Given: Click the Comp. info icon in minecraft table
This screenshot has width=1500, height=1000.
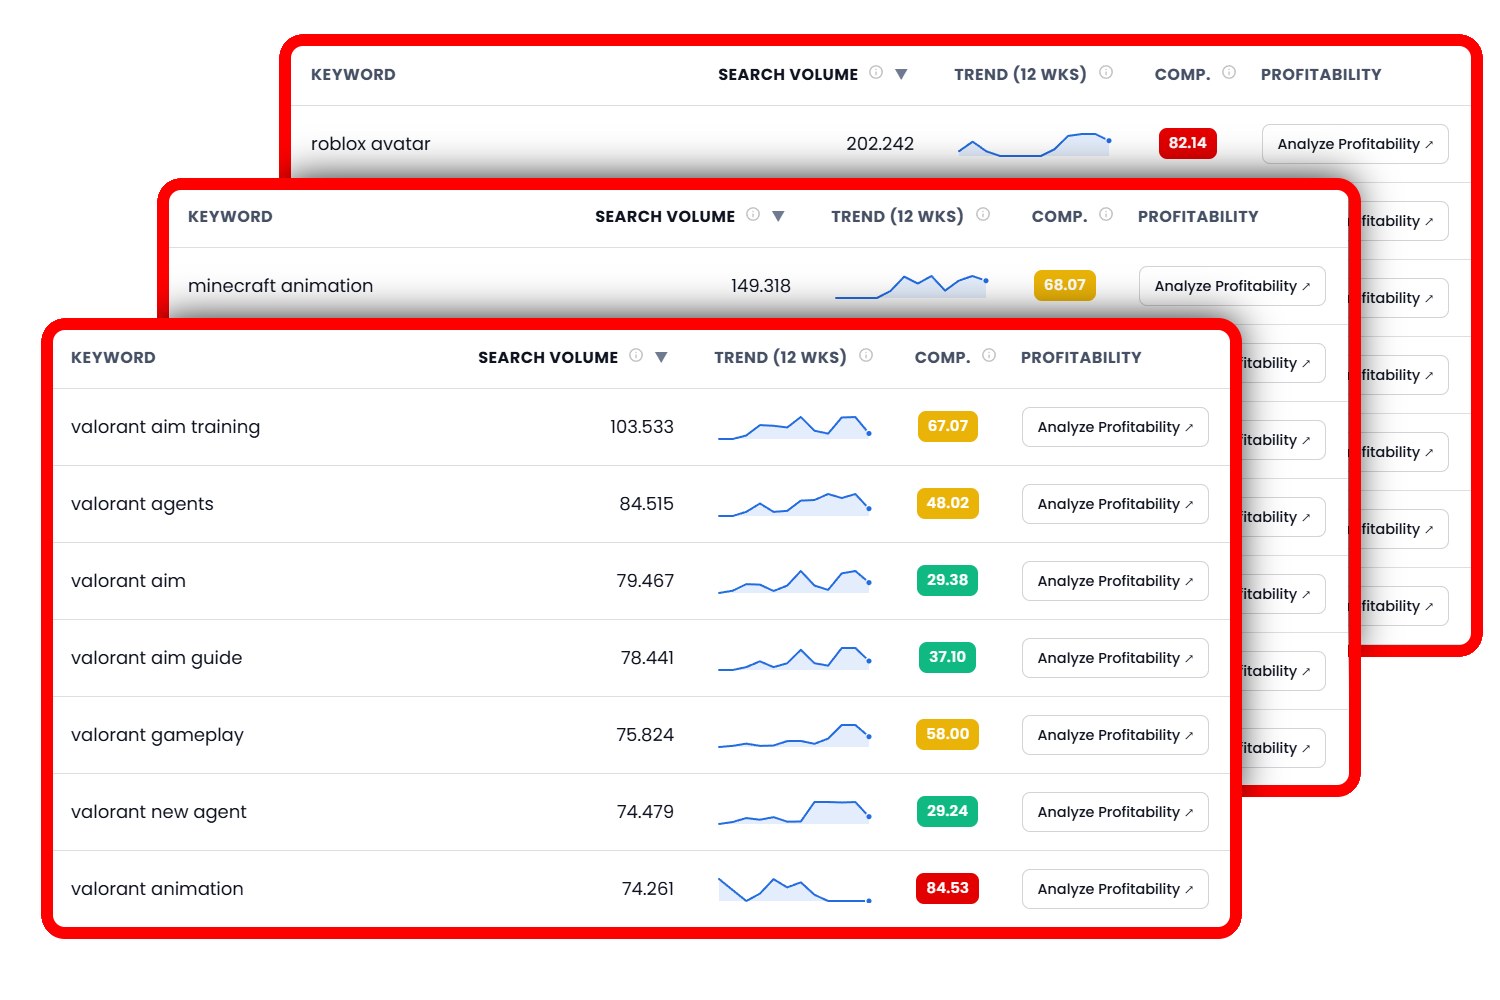Looking at the screenshot, I should [1107, 213].
